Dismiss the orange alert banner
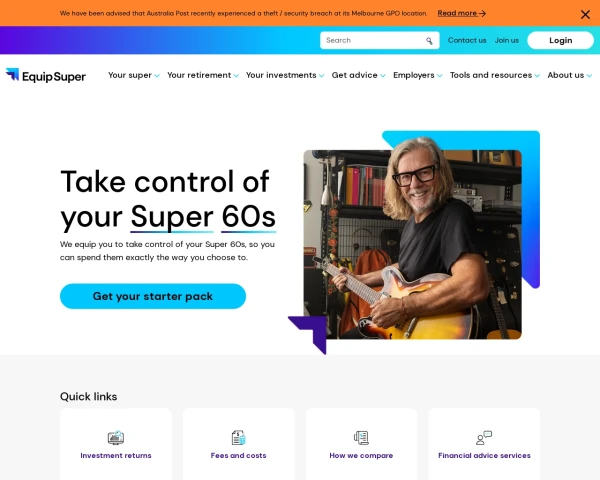 [x=585, y=15]
